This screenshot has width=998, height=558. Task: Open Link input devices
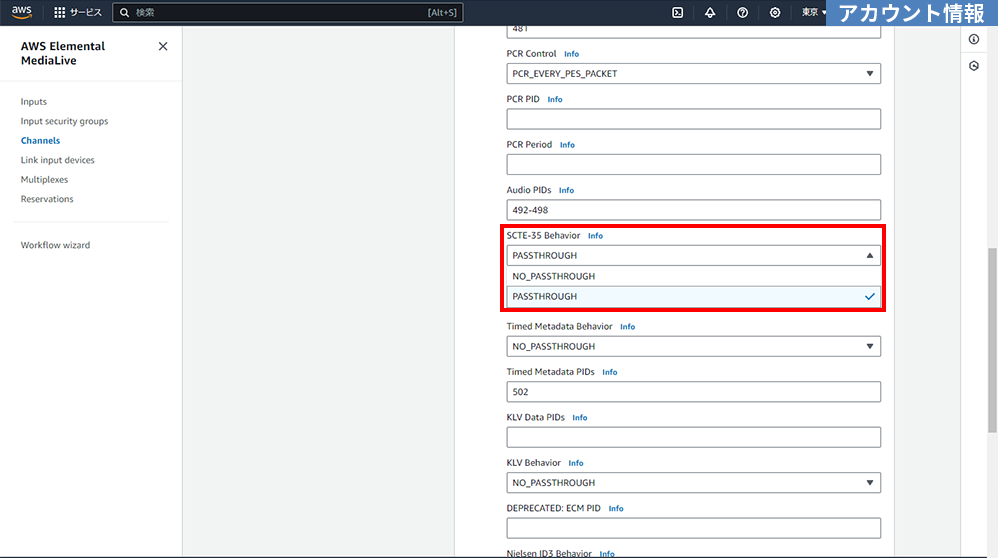pyautogui.click(x=57, y=160)
